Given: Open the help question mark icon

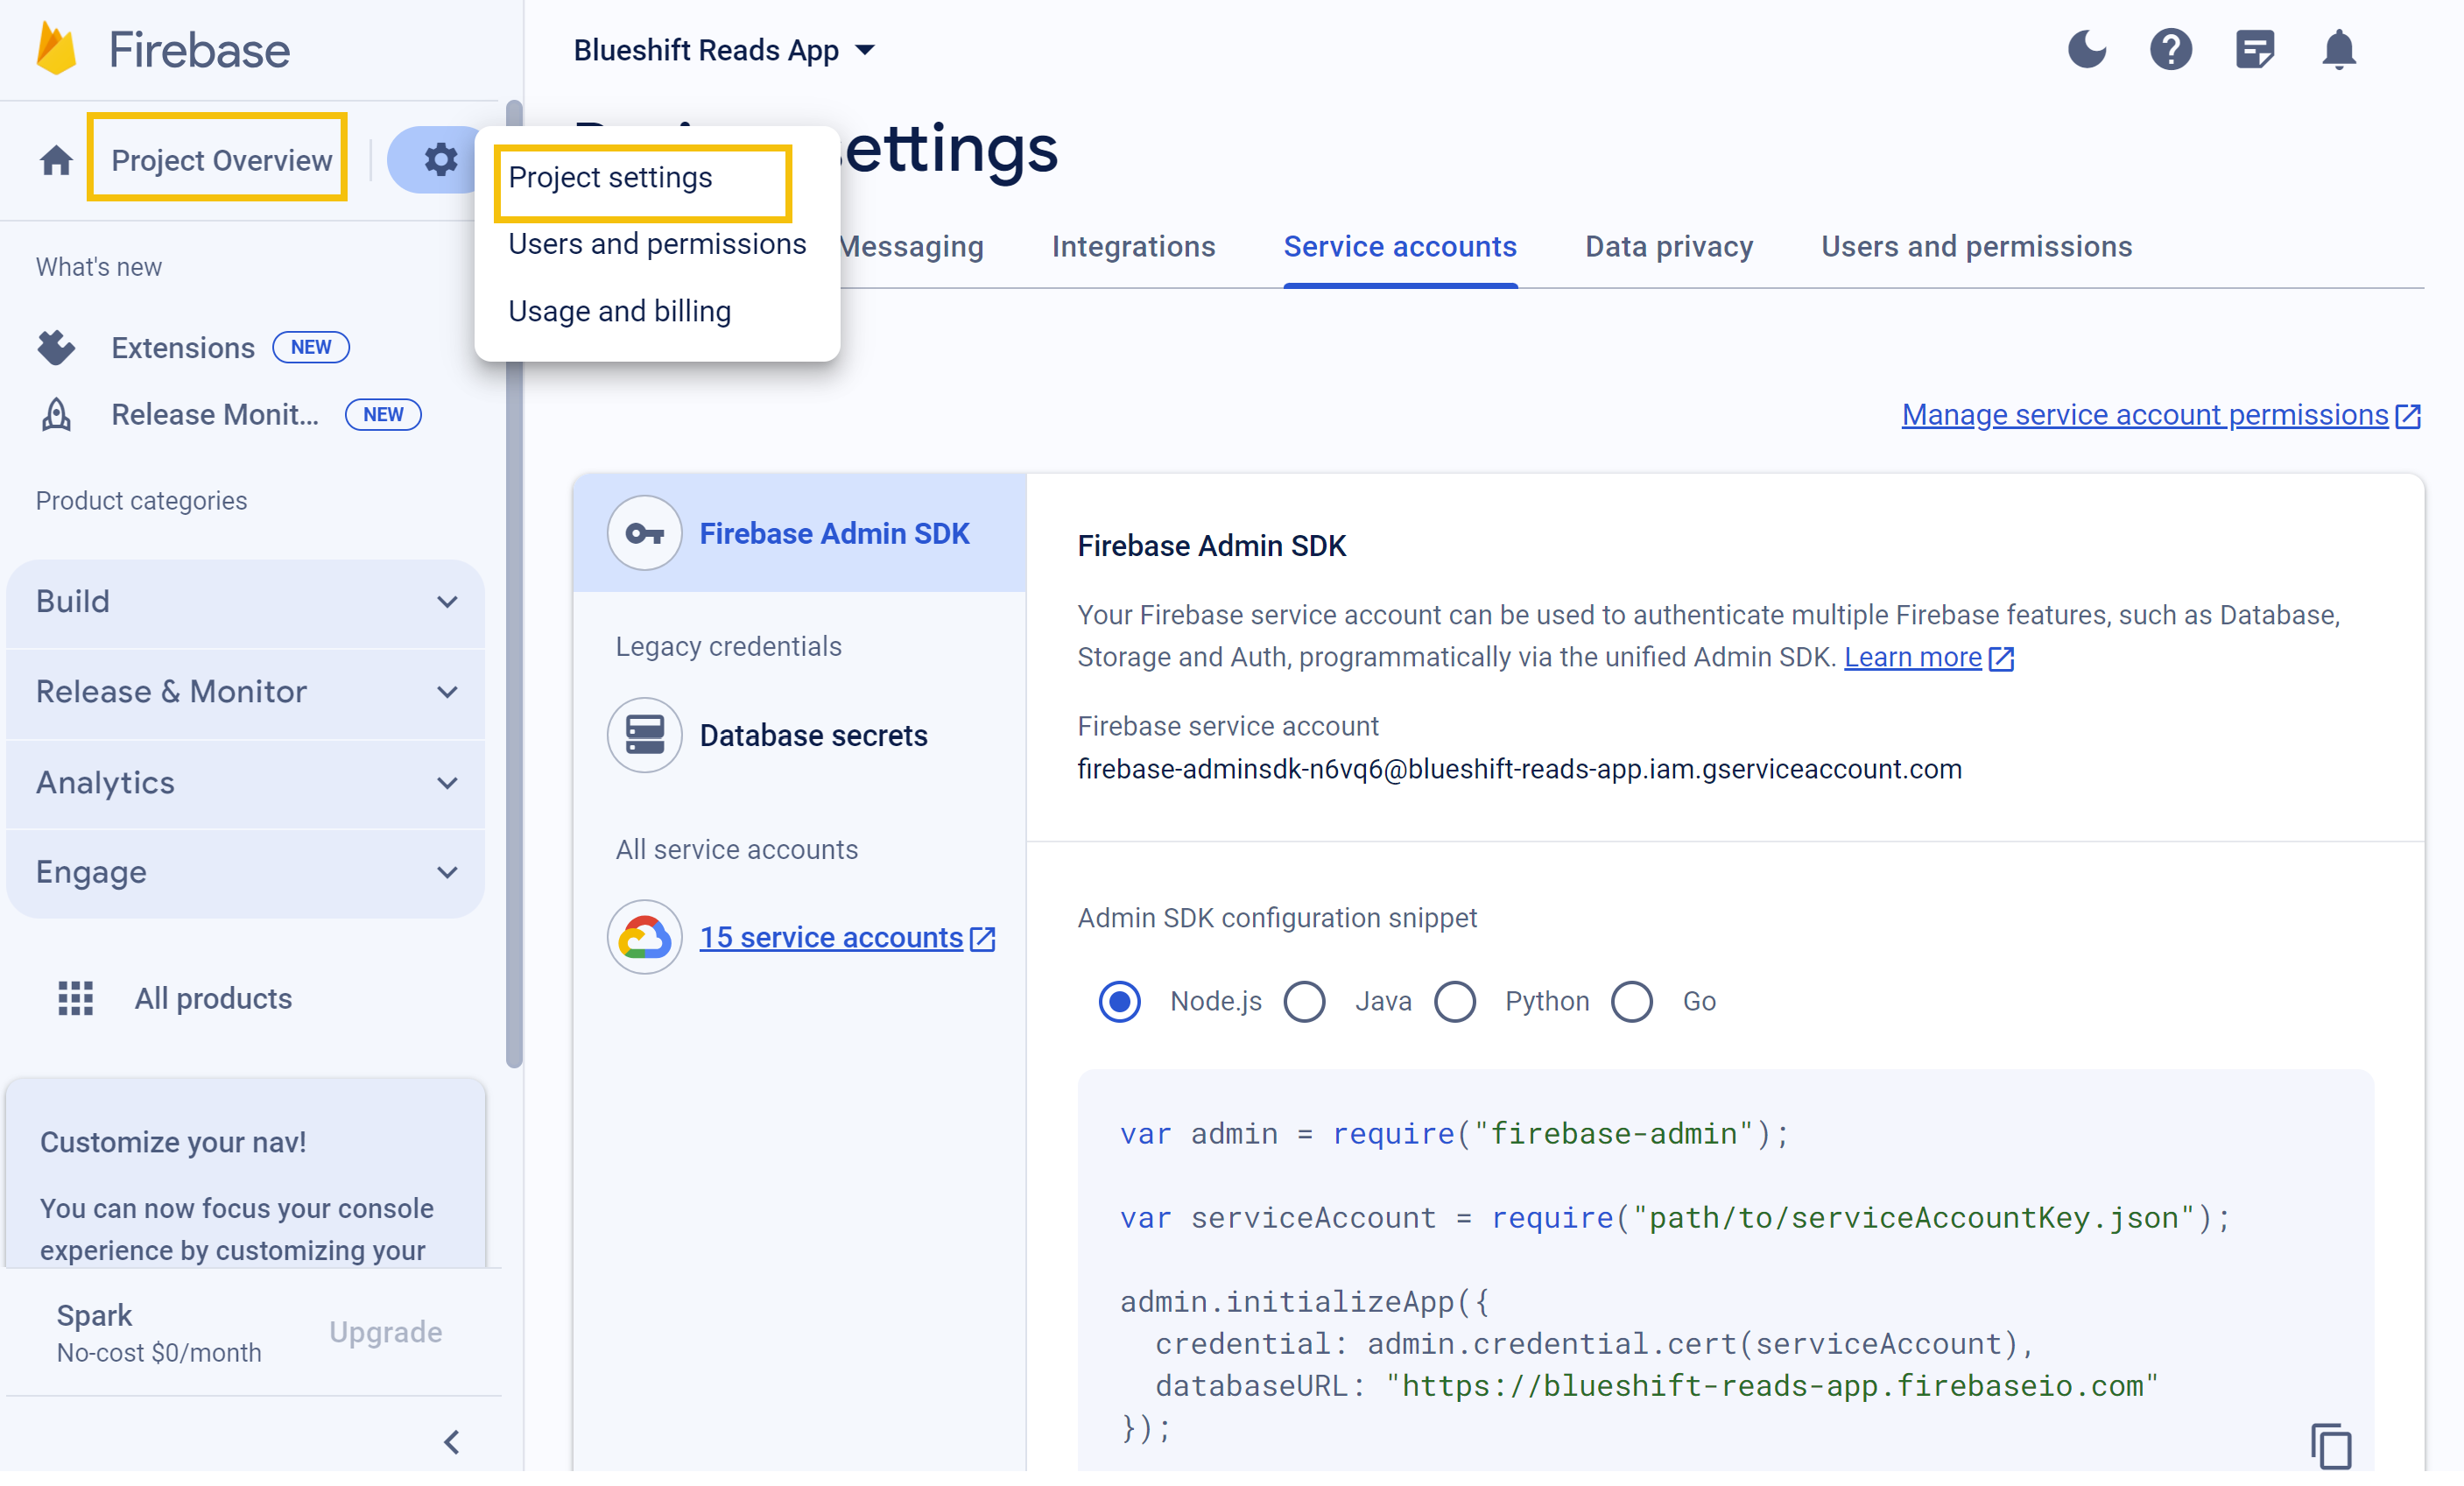Looking at the screenshot, I should pos(2170,49).
